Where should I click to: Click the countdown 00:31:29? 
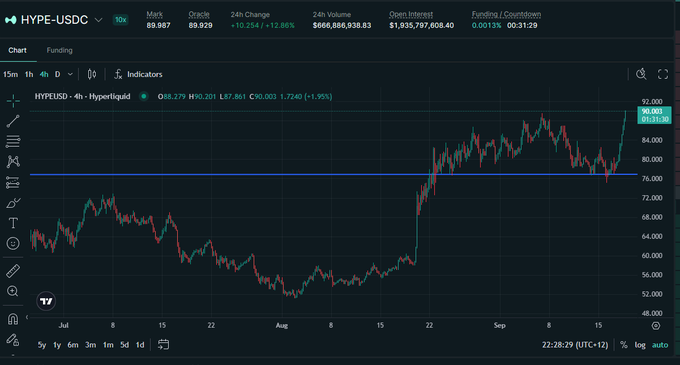tap(522, 26)
